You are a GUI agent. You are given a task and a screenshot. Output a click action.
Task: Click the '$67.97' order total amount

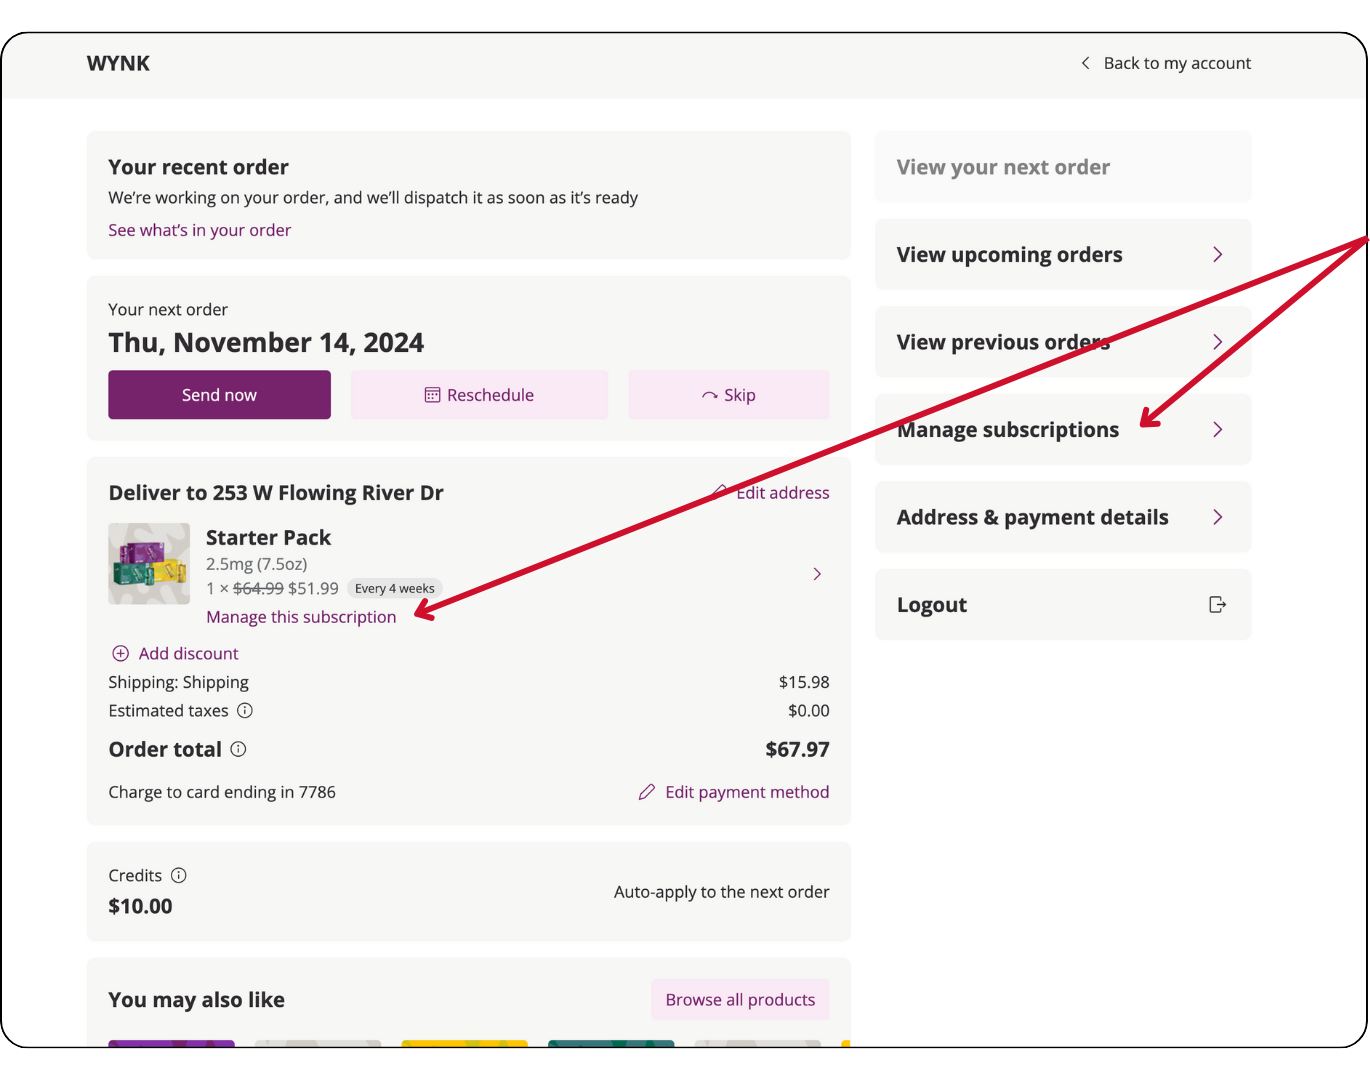[797, 749]
